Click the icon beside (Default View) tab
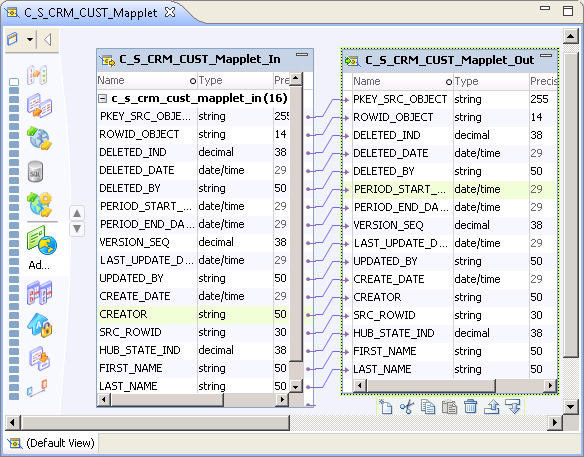The height and width of the screenshot is (457, 584). pos(14,443)
